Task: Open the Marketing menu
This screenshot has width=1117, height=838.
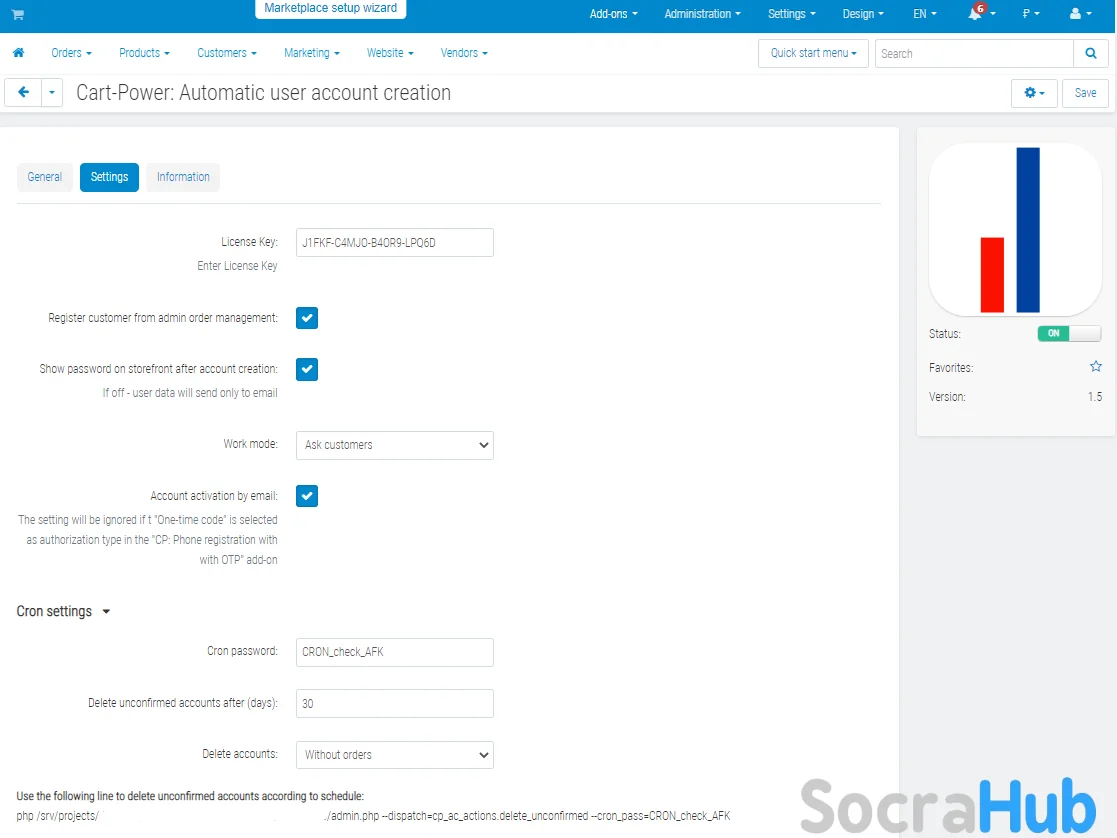Action: coord(311,53)
